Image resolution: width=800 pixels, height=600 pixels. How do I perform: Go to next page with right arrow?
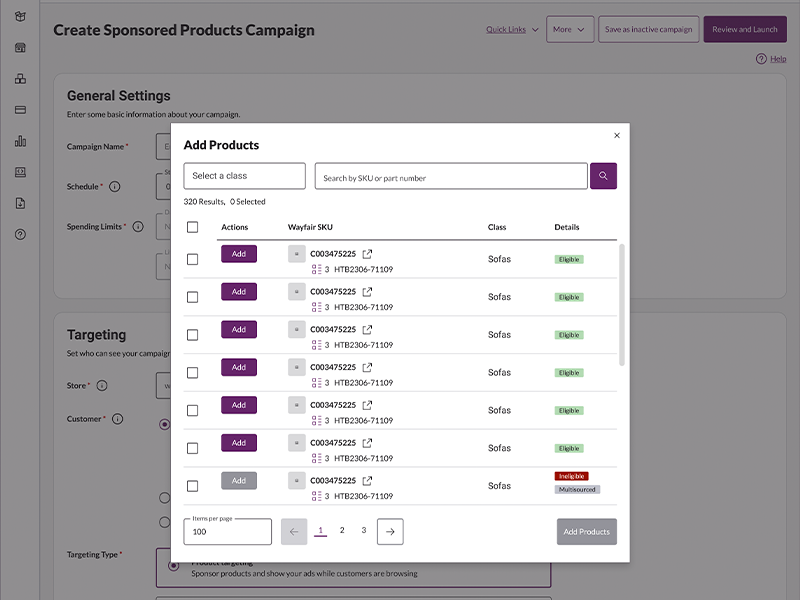(390, 532)
